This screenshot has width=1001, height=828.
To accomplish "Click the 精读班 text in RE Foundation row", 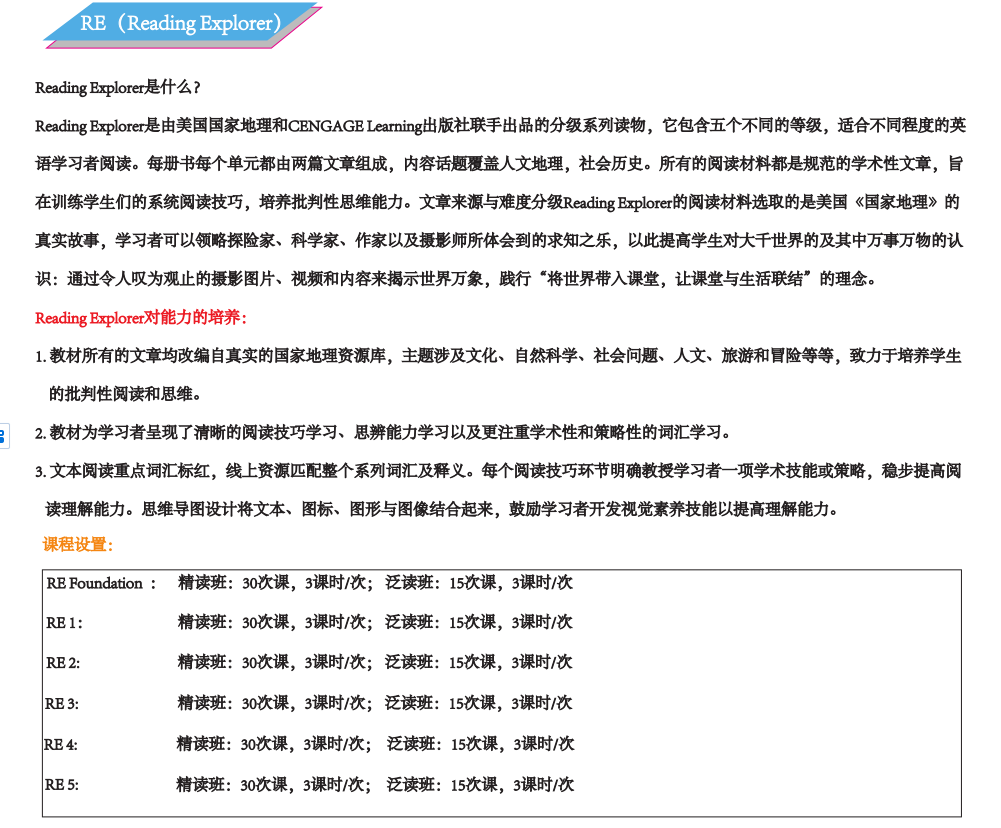I will click(x=202, y=583).
